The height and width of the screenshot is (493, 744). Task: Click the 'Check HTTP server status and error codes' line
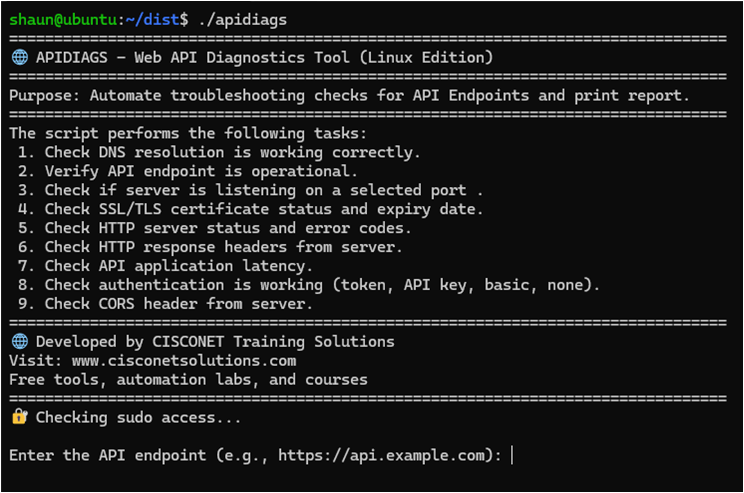point(241,228)
